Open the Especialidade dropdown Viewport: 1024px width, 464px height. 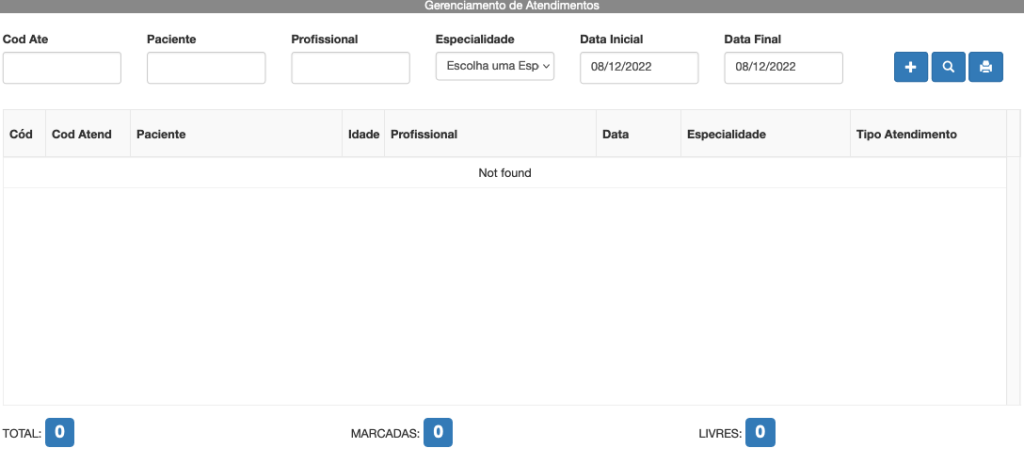494,67
